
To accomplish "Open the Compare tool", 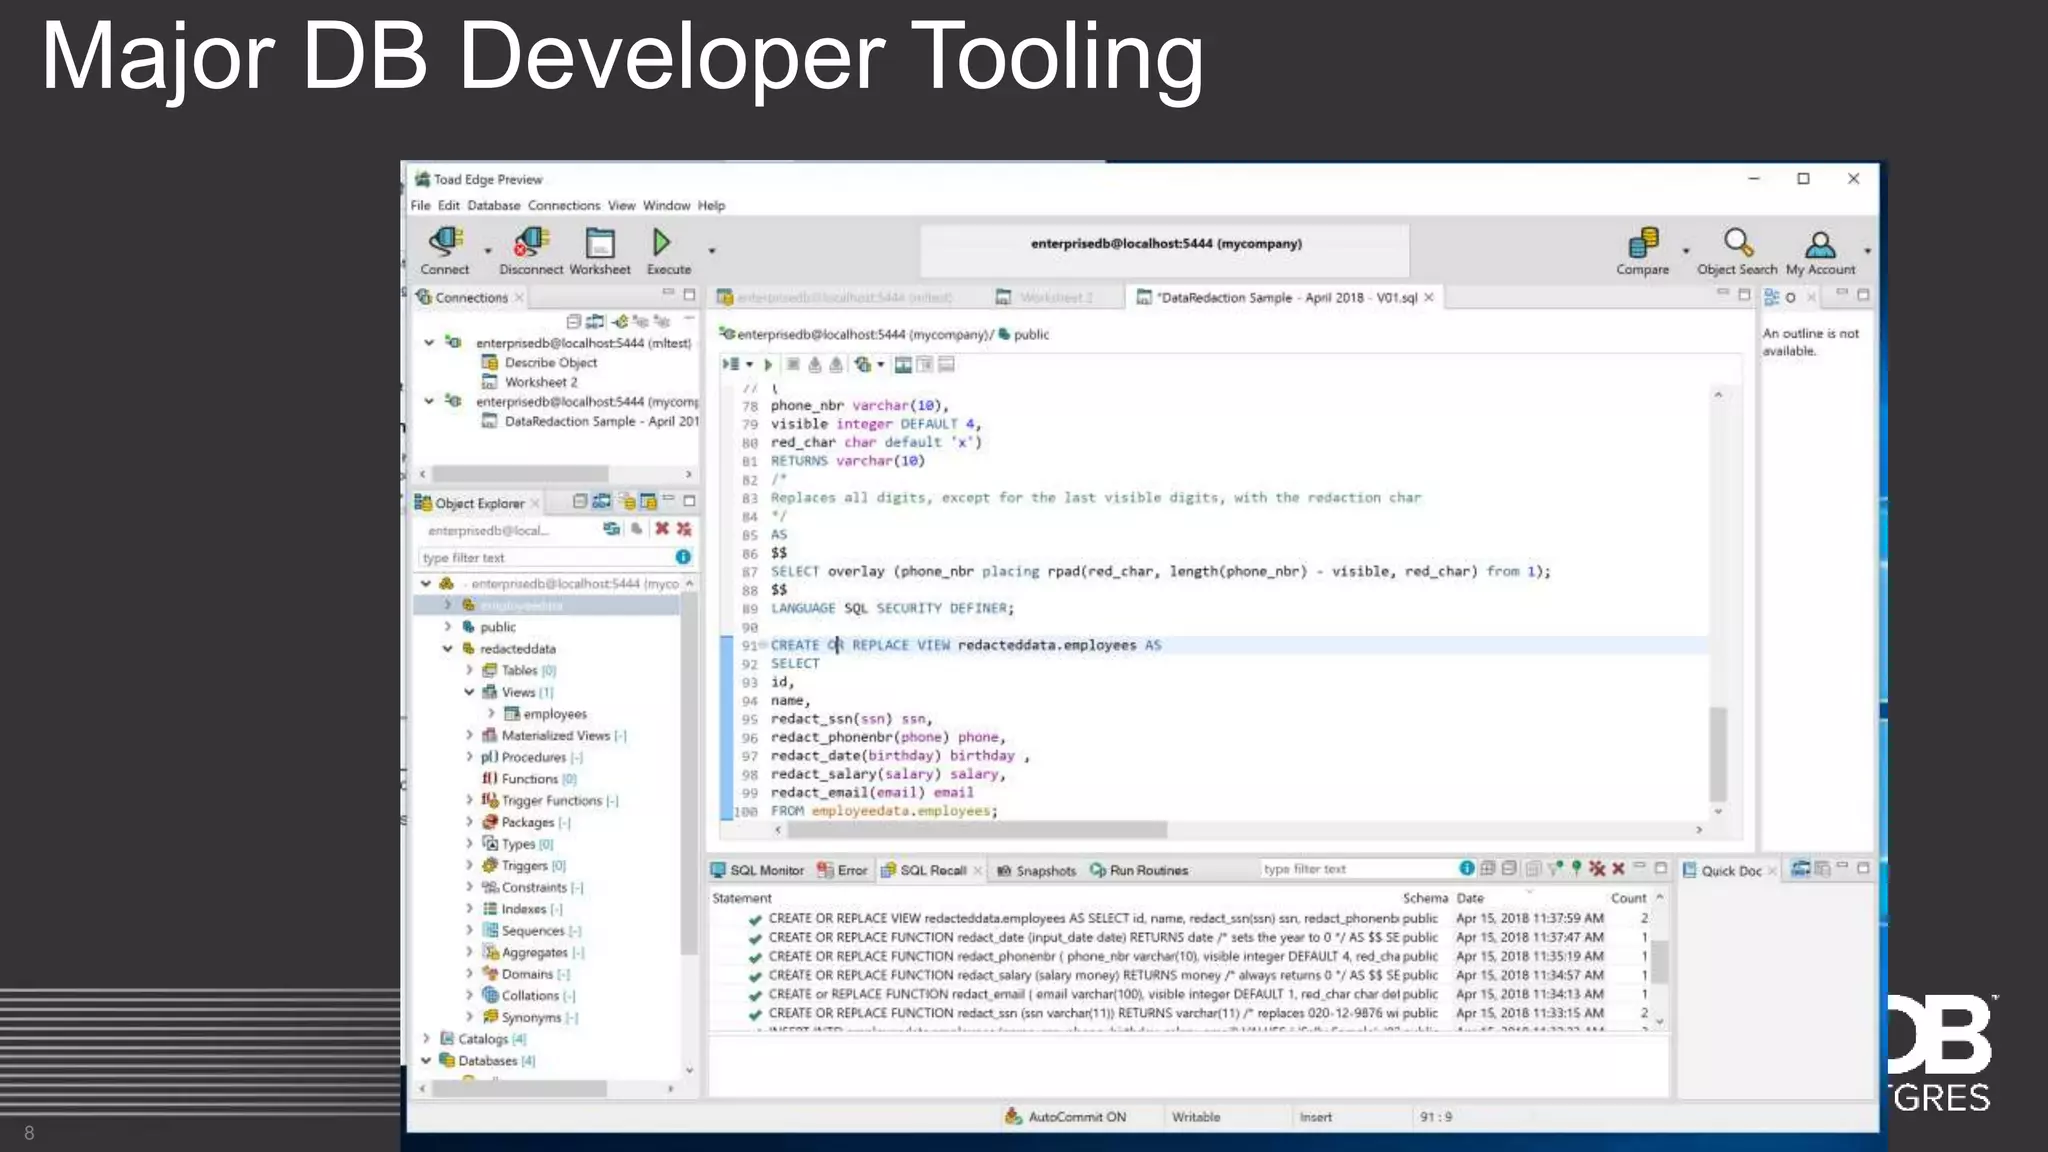I will (x=1642, y=243).
